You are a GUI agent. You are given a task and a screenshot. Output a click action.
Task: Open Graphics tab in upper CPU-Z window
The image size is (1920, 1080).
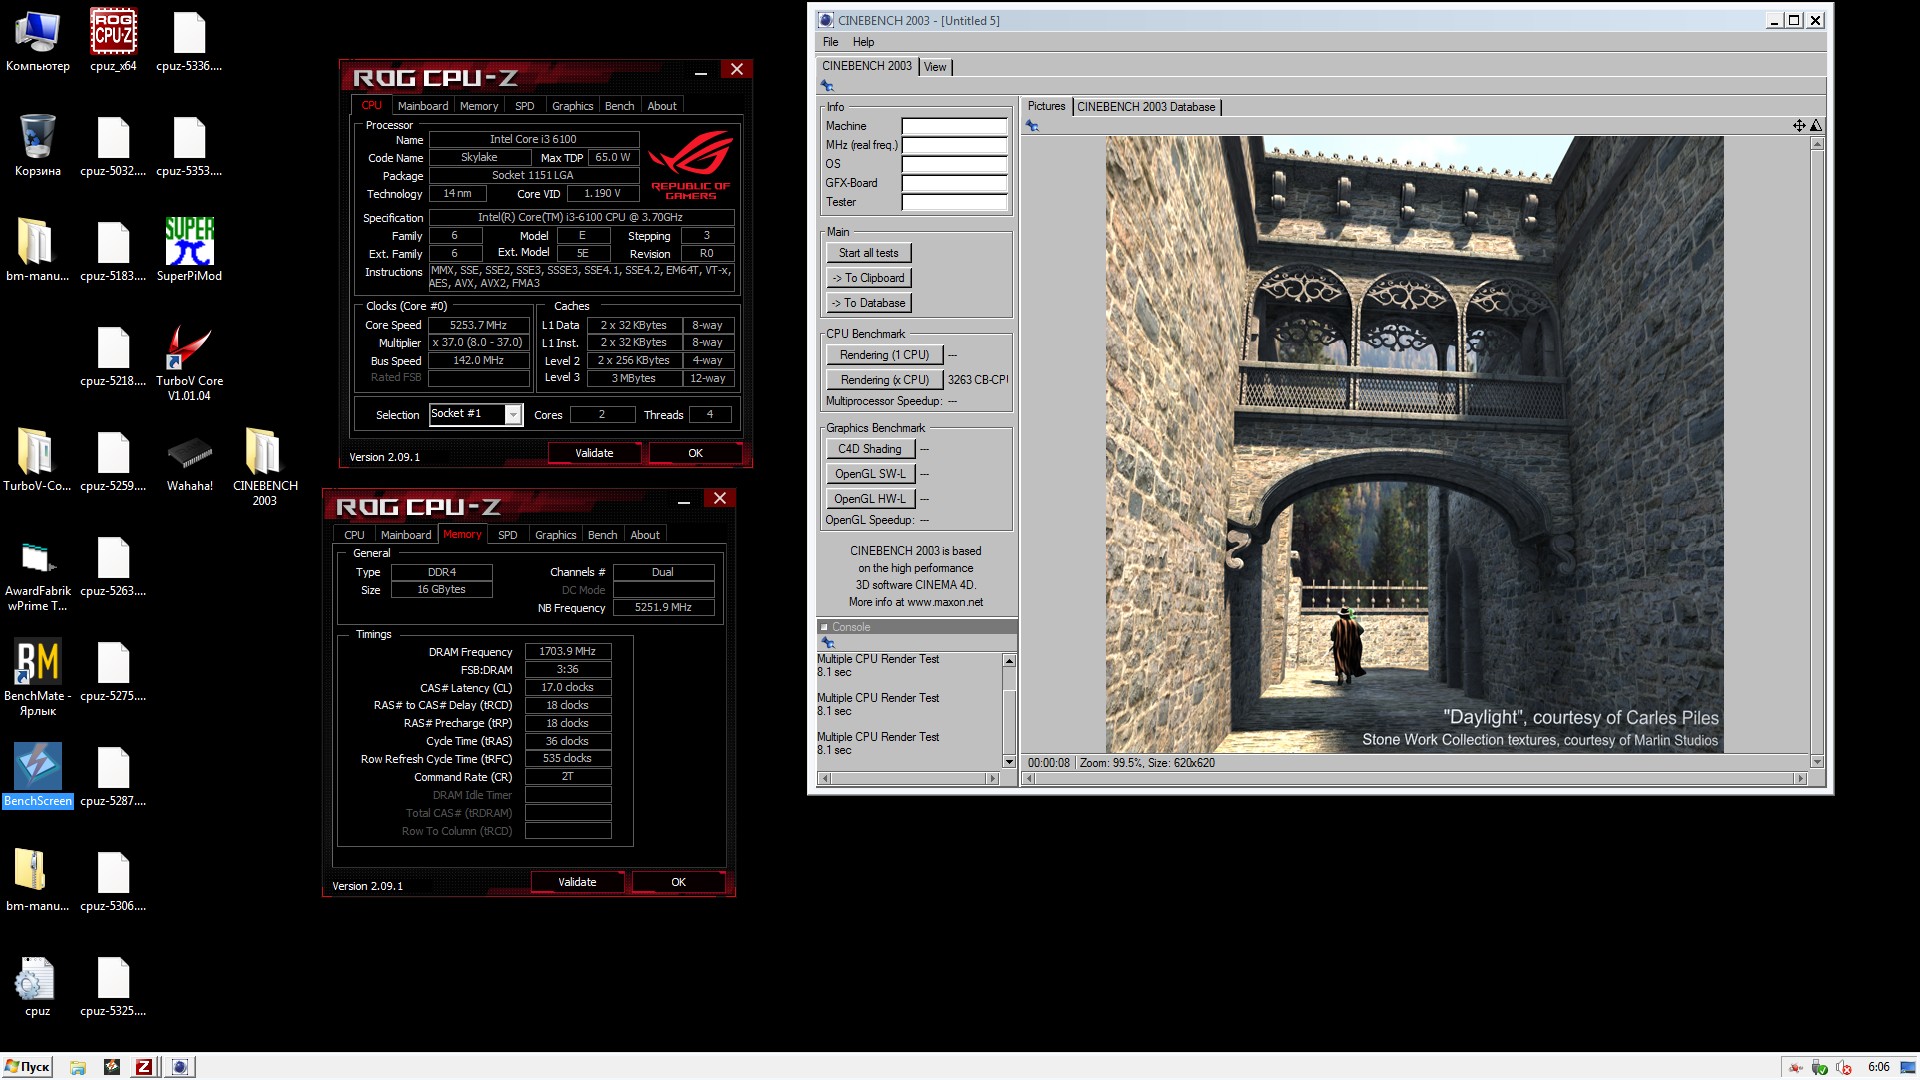tap(573, 106)
